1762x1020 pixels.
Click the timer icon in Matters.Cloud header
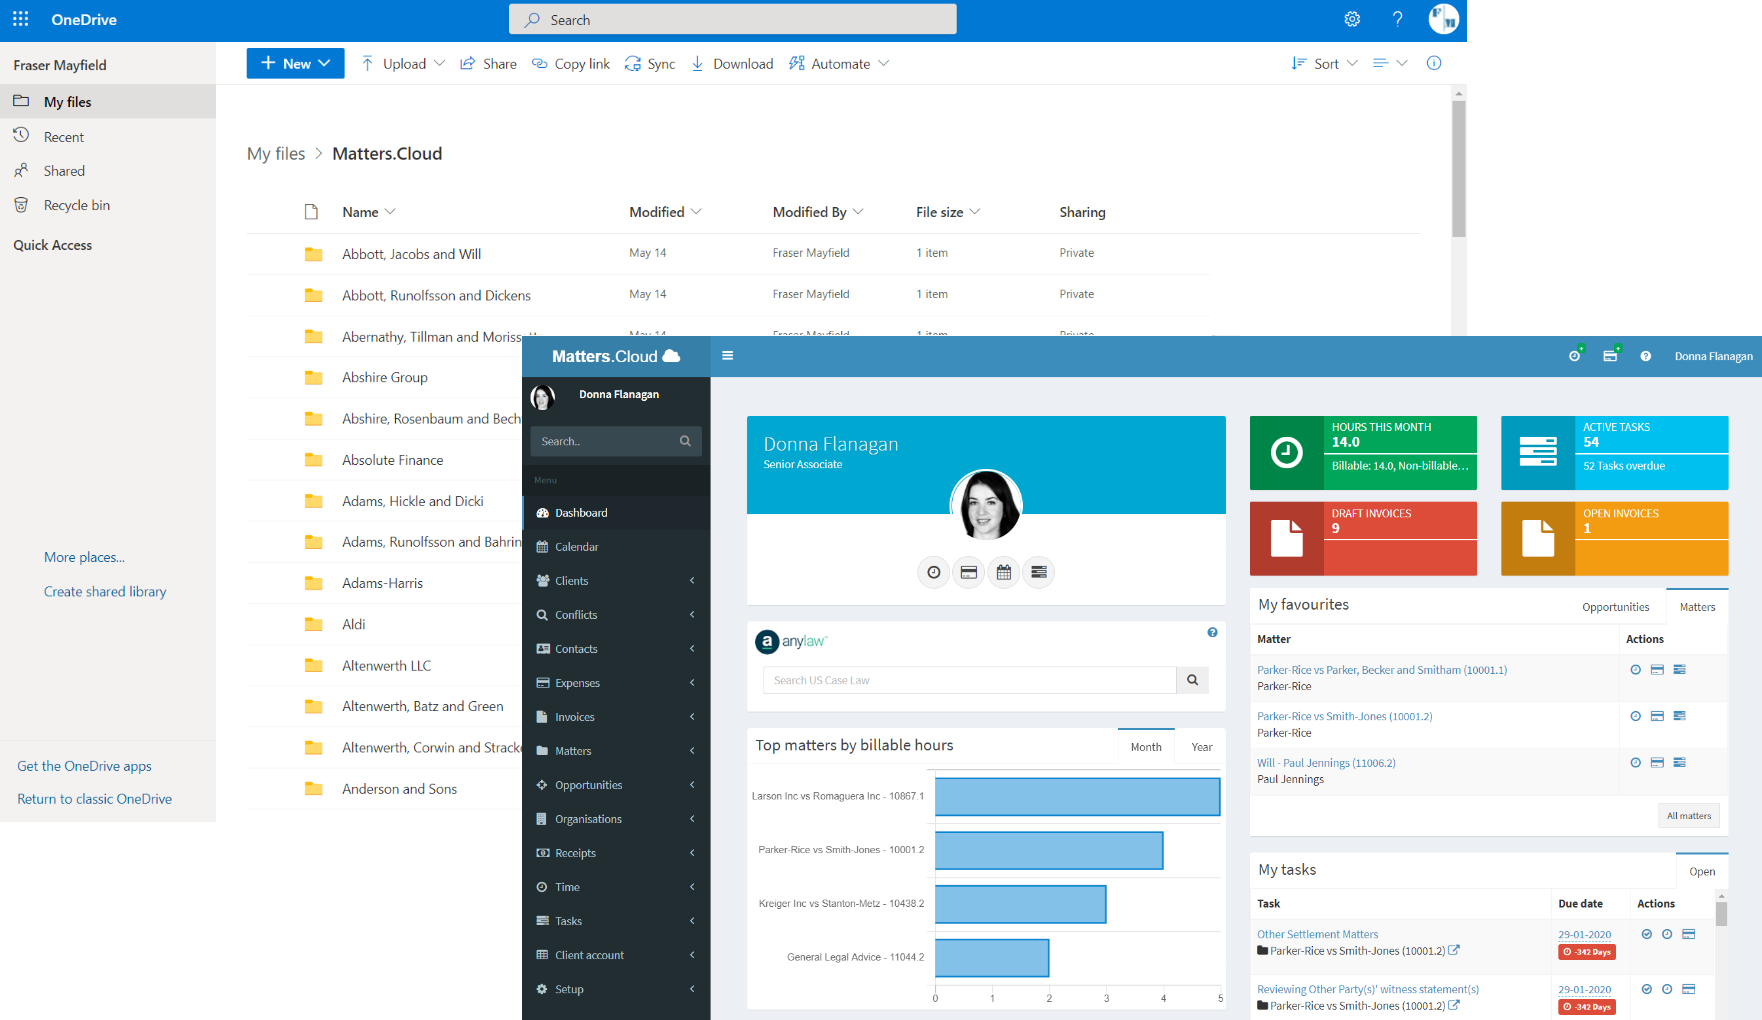[x=1575, y=355]
